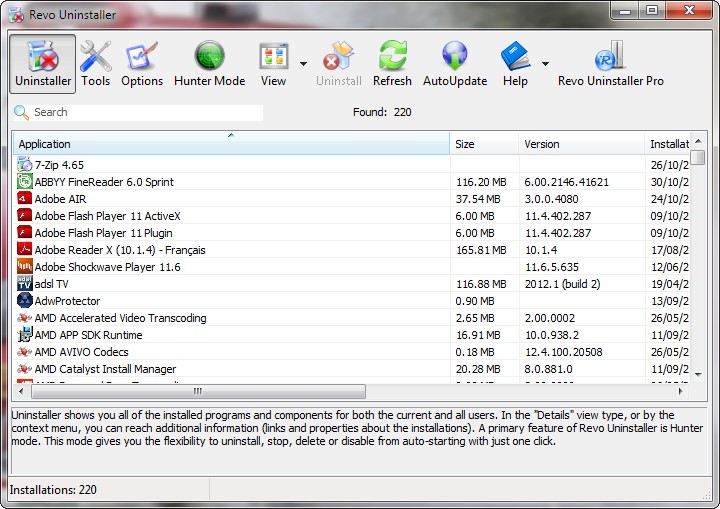The image size is (720, 509).
Task: Click the vertical scrollbar thumb
Action: (698, 157)
